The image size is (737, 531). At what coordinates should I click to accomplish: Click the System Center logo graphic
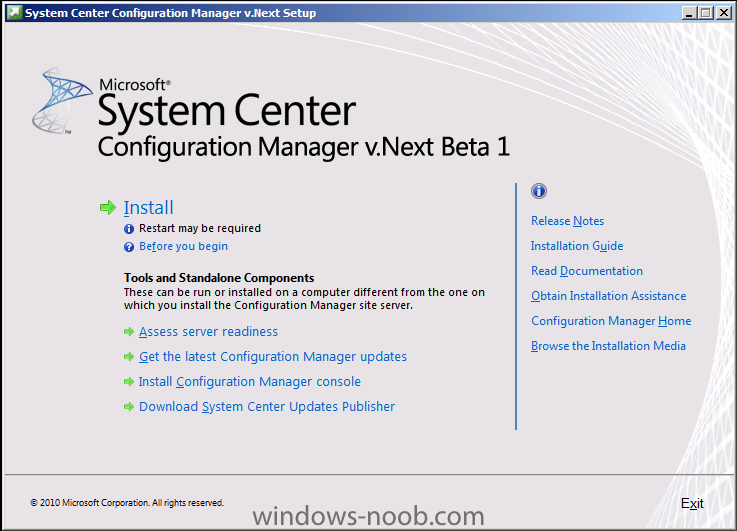tap(61, 100)
